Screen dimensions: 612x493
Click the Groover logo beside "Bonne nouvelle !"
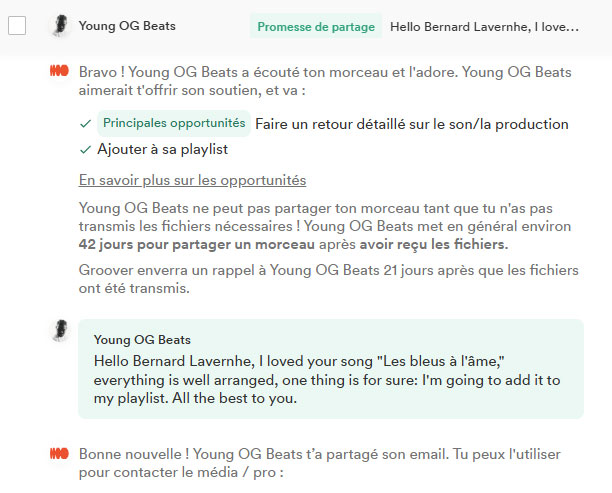pos(59,453)
